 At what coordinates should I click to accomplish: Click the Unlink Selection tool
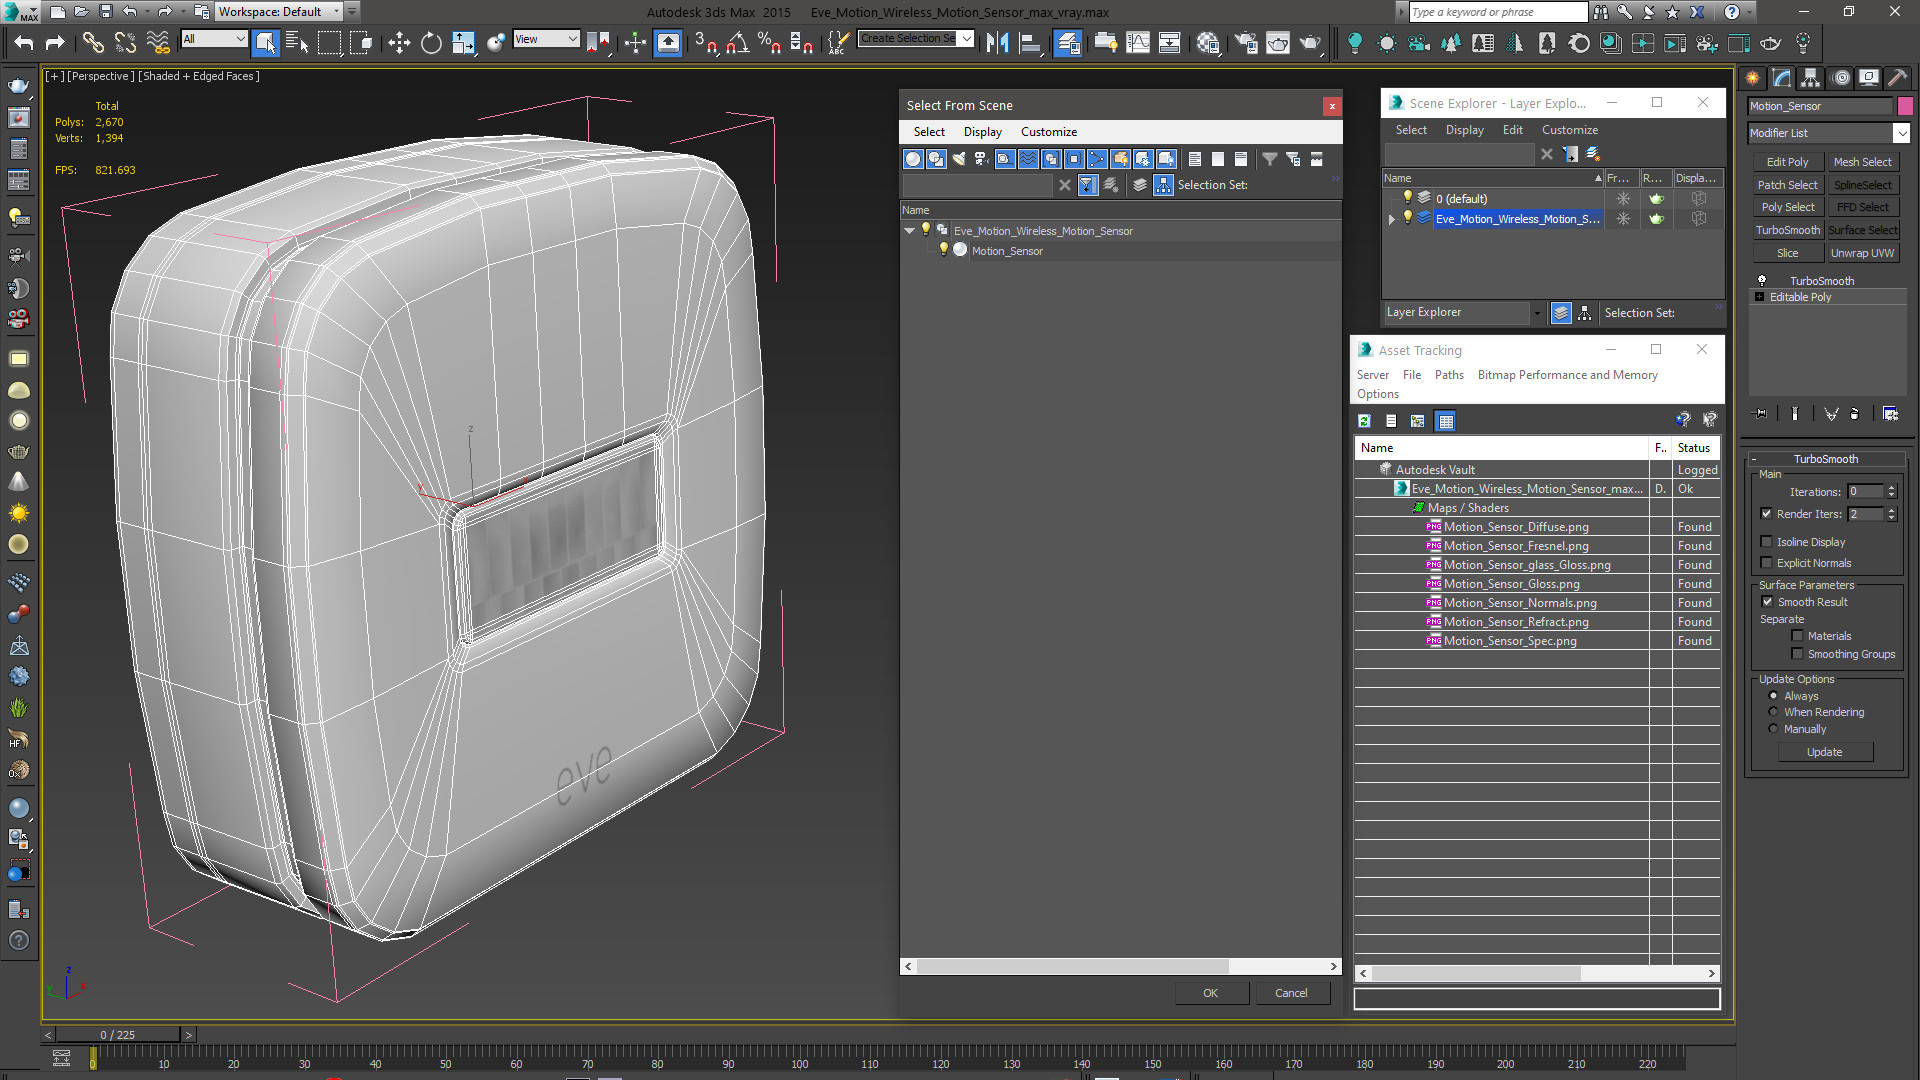click(x=125, y=42)
